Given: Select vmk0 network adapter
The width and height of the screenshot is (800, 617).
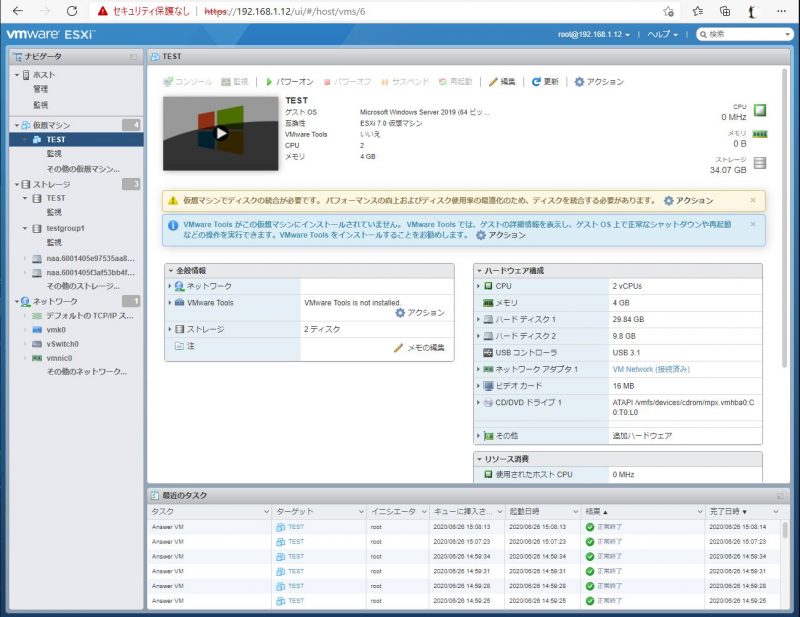Looking at the screenshot, I should (56, 330).
